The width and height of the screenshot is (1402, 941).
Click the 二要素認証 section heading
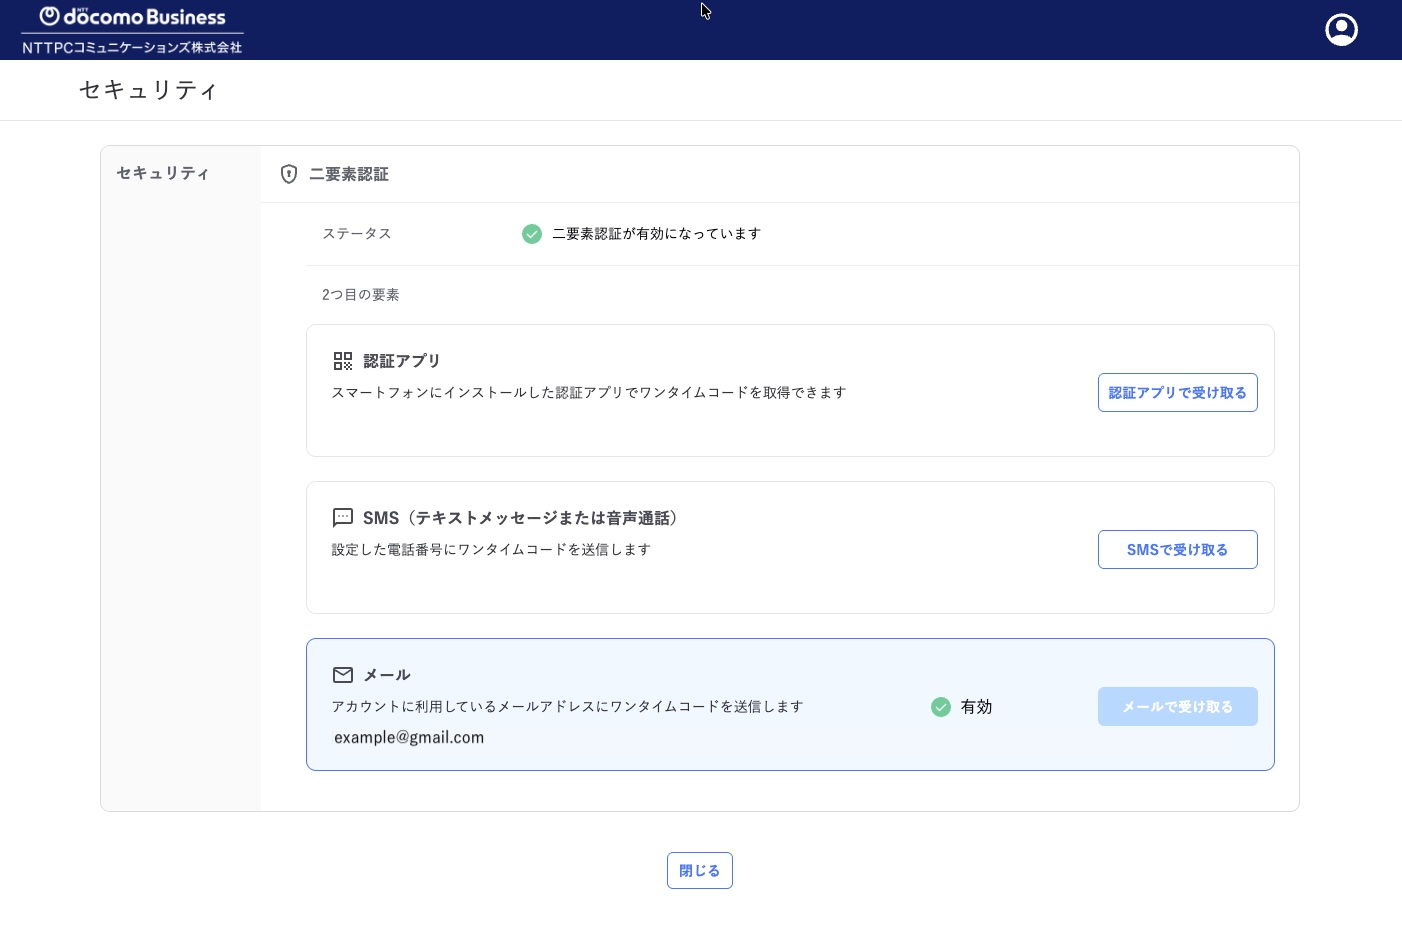coord(349,174)
